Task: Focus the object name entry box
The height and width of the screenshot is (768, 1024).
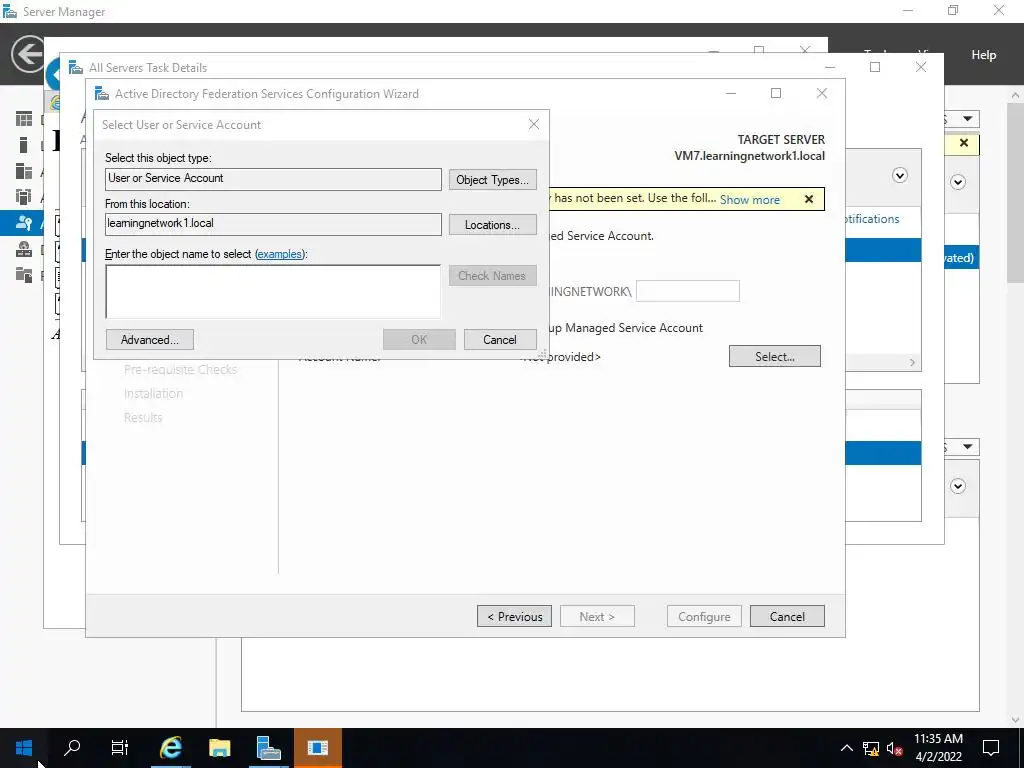Action: click(x=273, y=291)
